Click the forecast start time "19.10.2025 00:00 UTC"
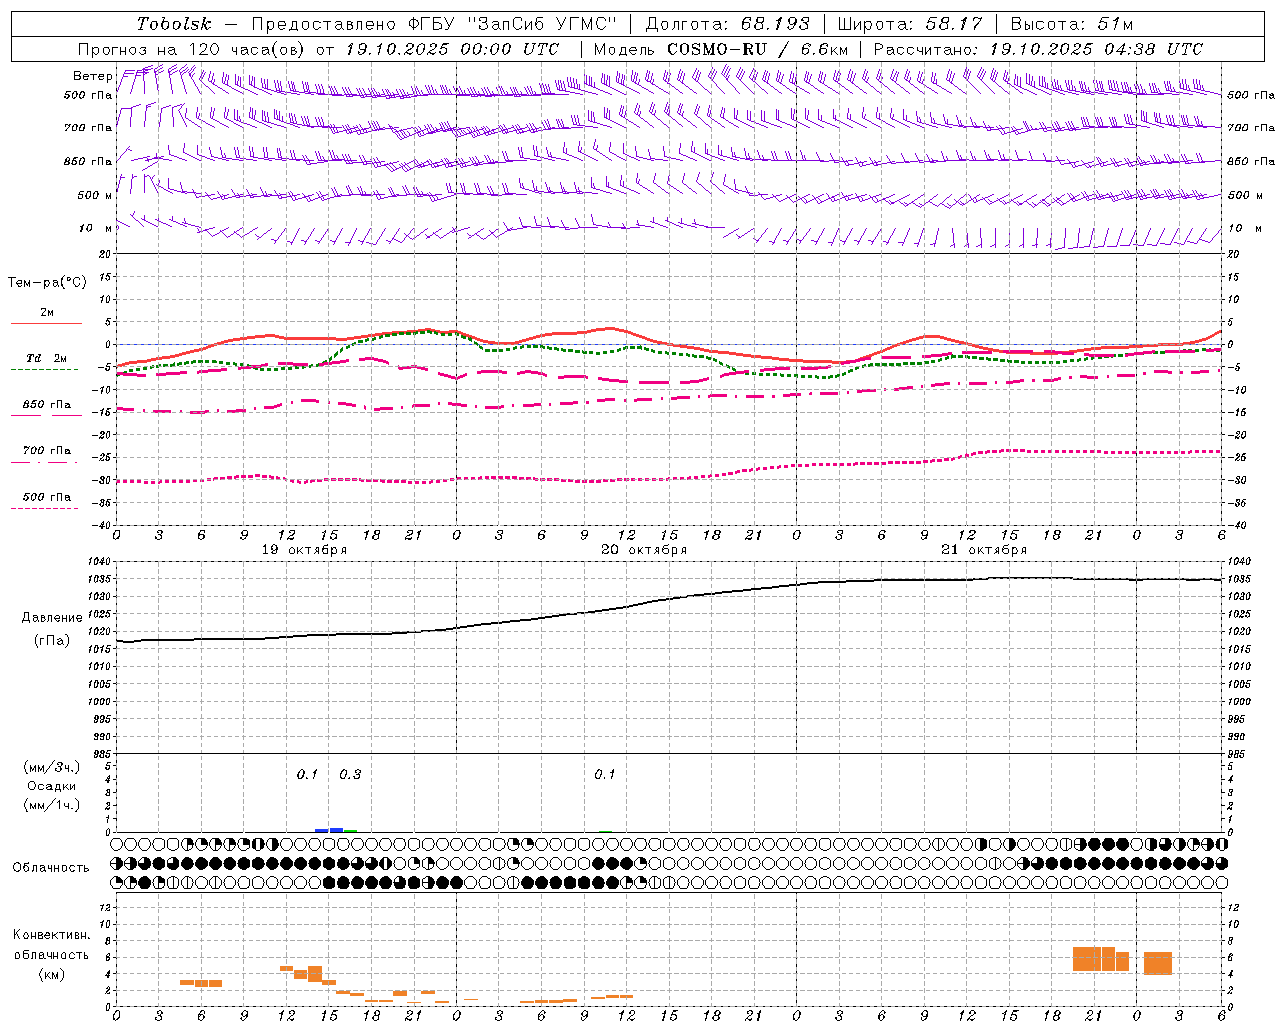 451,49
